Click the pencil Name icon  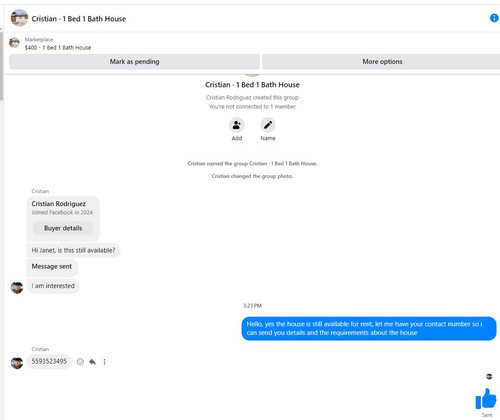[x=268, y=125]
